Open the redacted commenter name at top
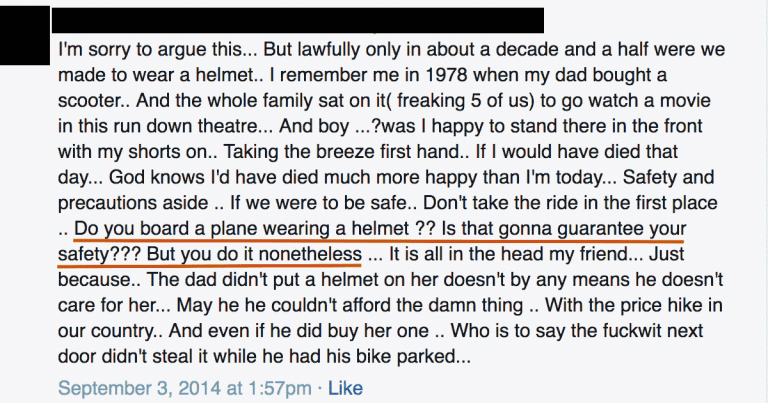This screenshot has width=768, height=403. coord(301,20)
